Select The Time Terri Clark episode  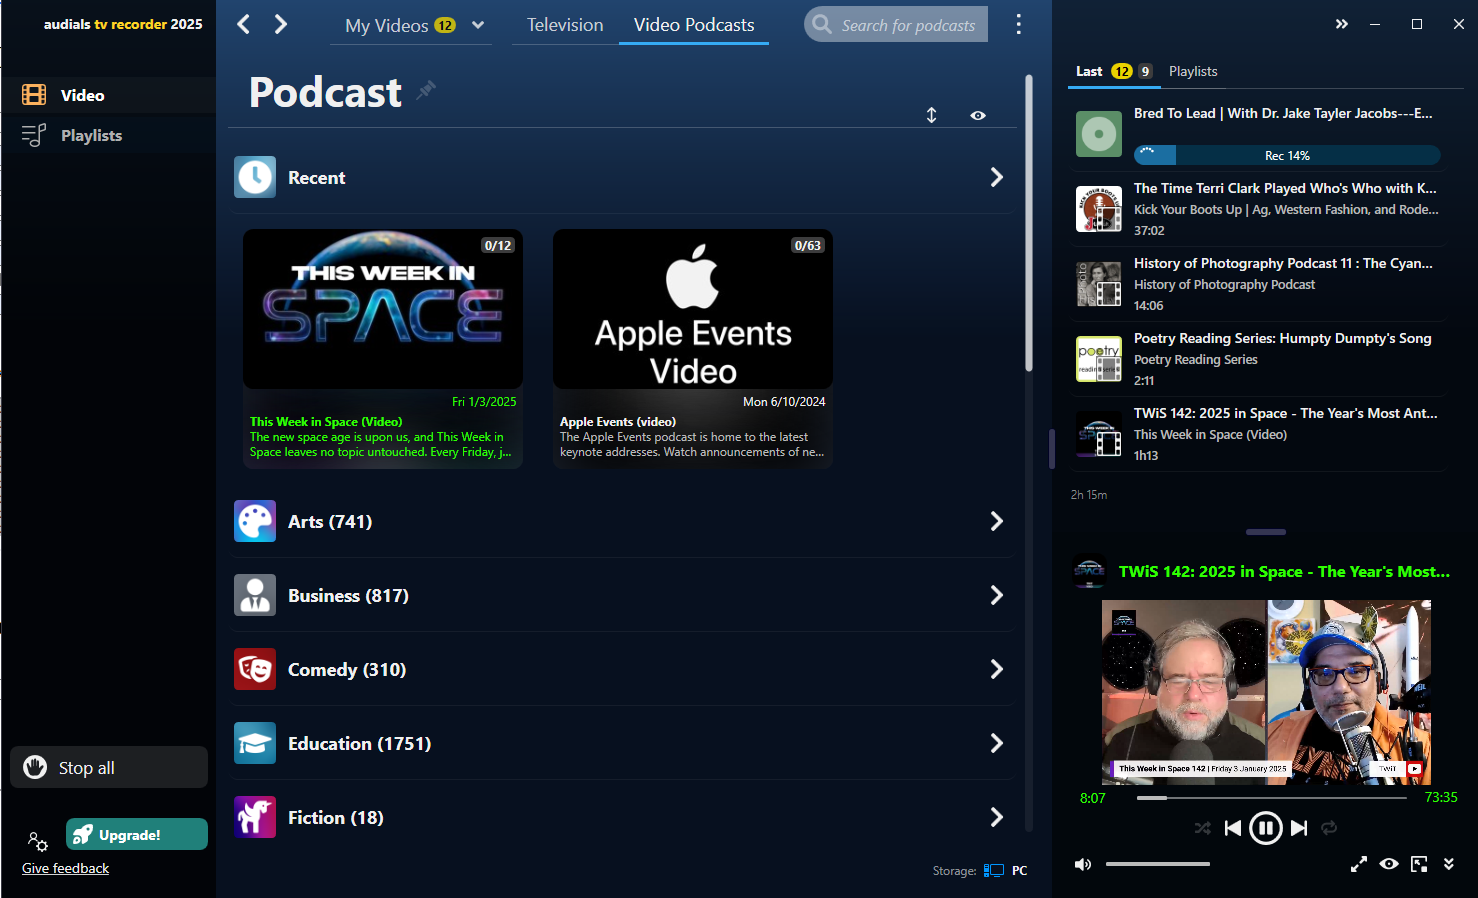click(1258, 209)
